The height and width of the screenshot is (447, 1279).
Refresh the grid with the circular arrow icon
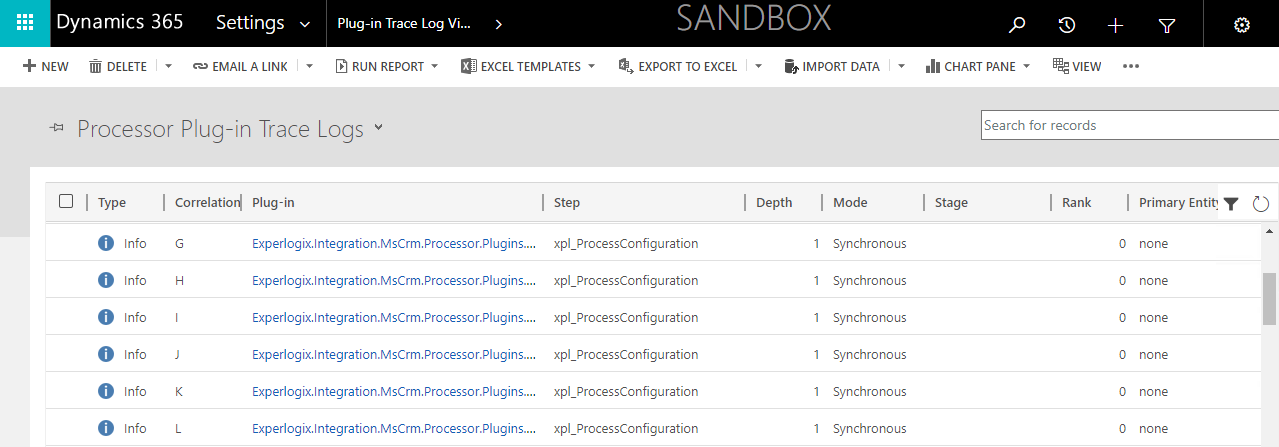(1260, 203)
